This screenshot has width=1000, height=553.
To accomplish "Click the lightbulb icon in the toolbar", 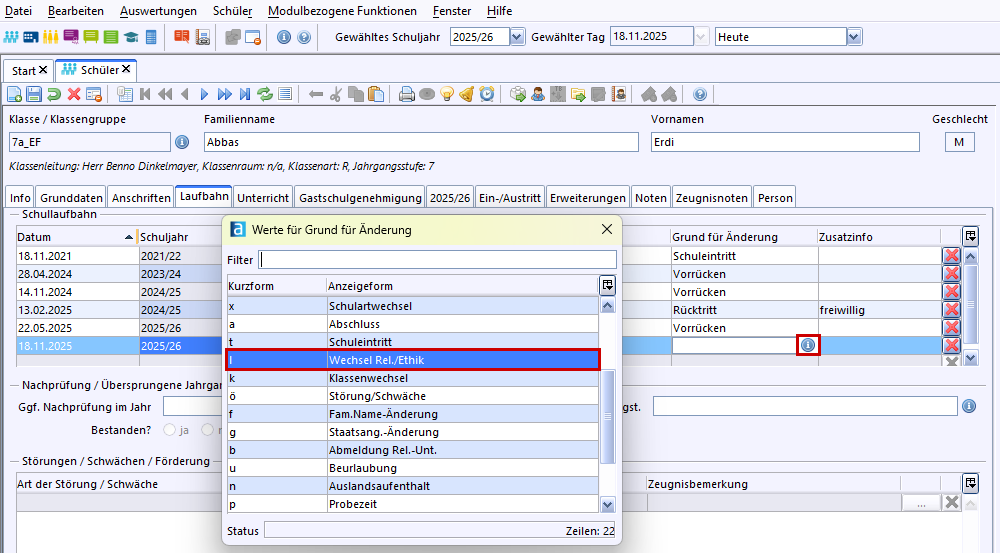I will [x=448, y=94].
